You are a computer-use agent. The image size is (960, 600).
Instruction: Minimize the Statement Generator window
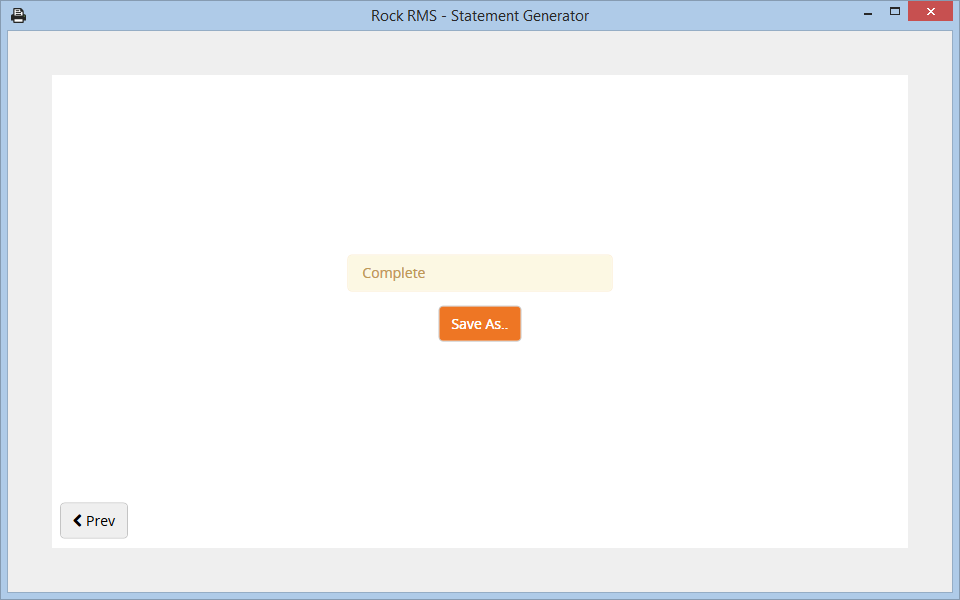point(866,13)
